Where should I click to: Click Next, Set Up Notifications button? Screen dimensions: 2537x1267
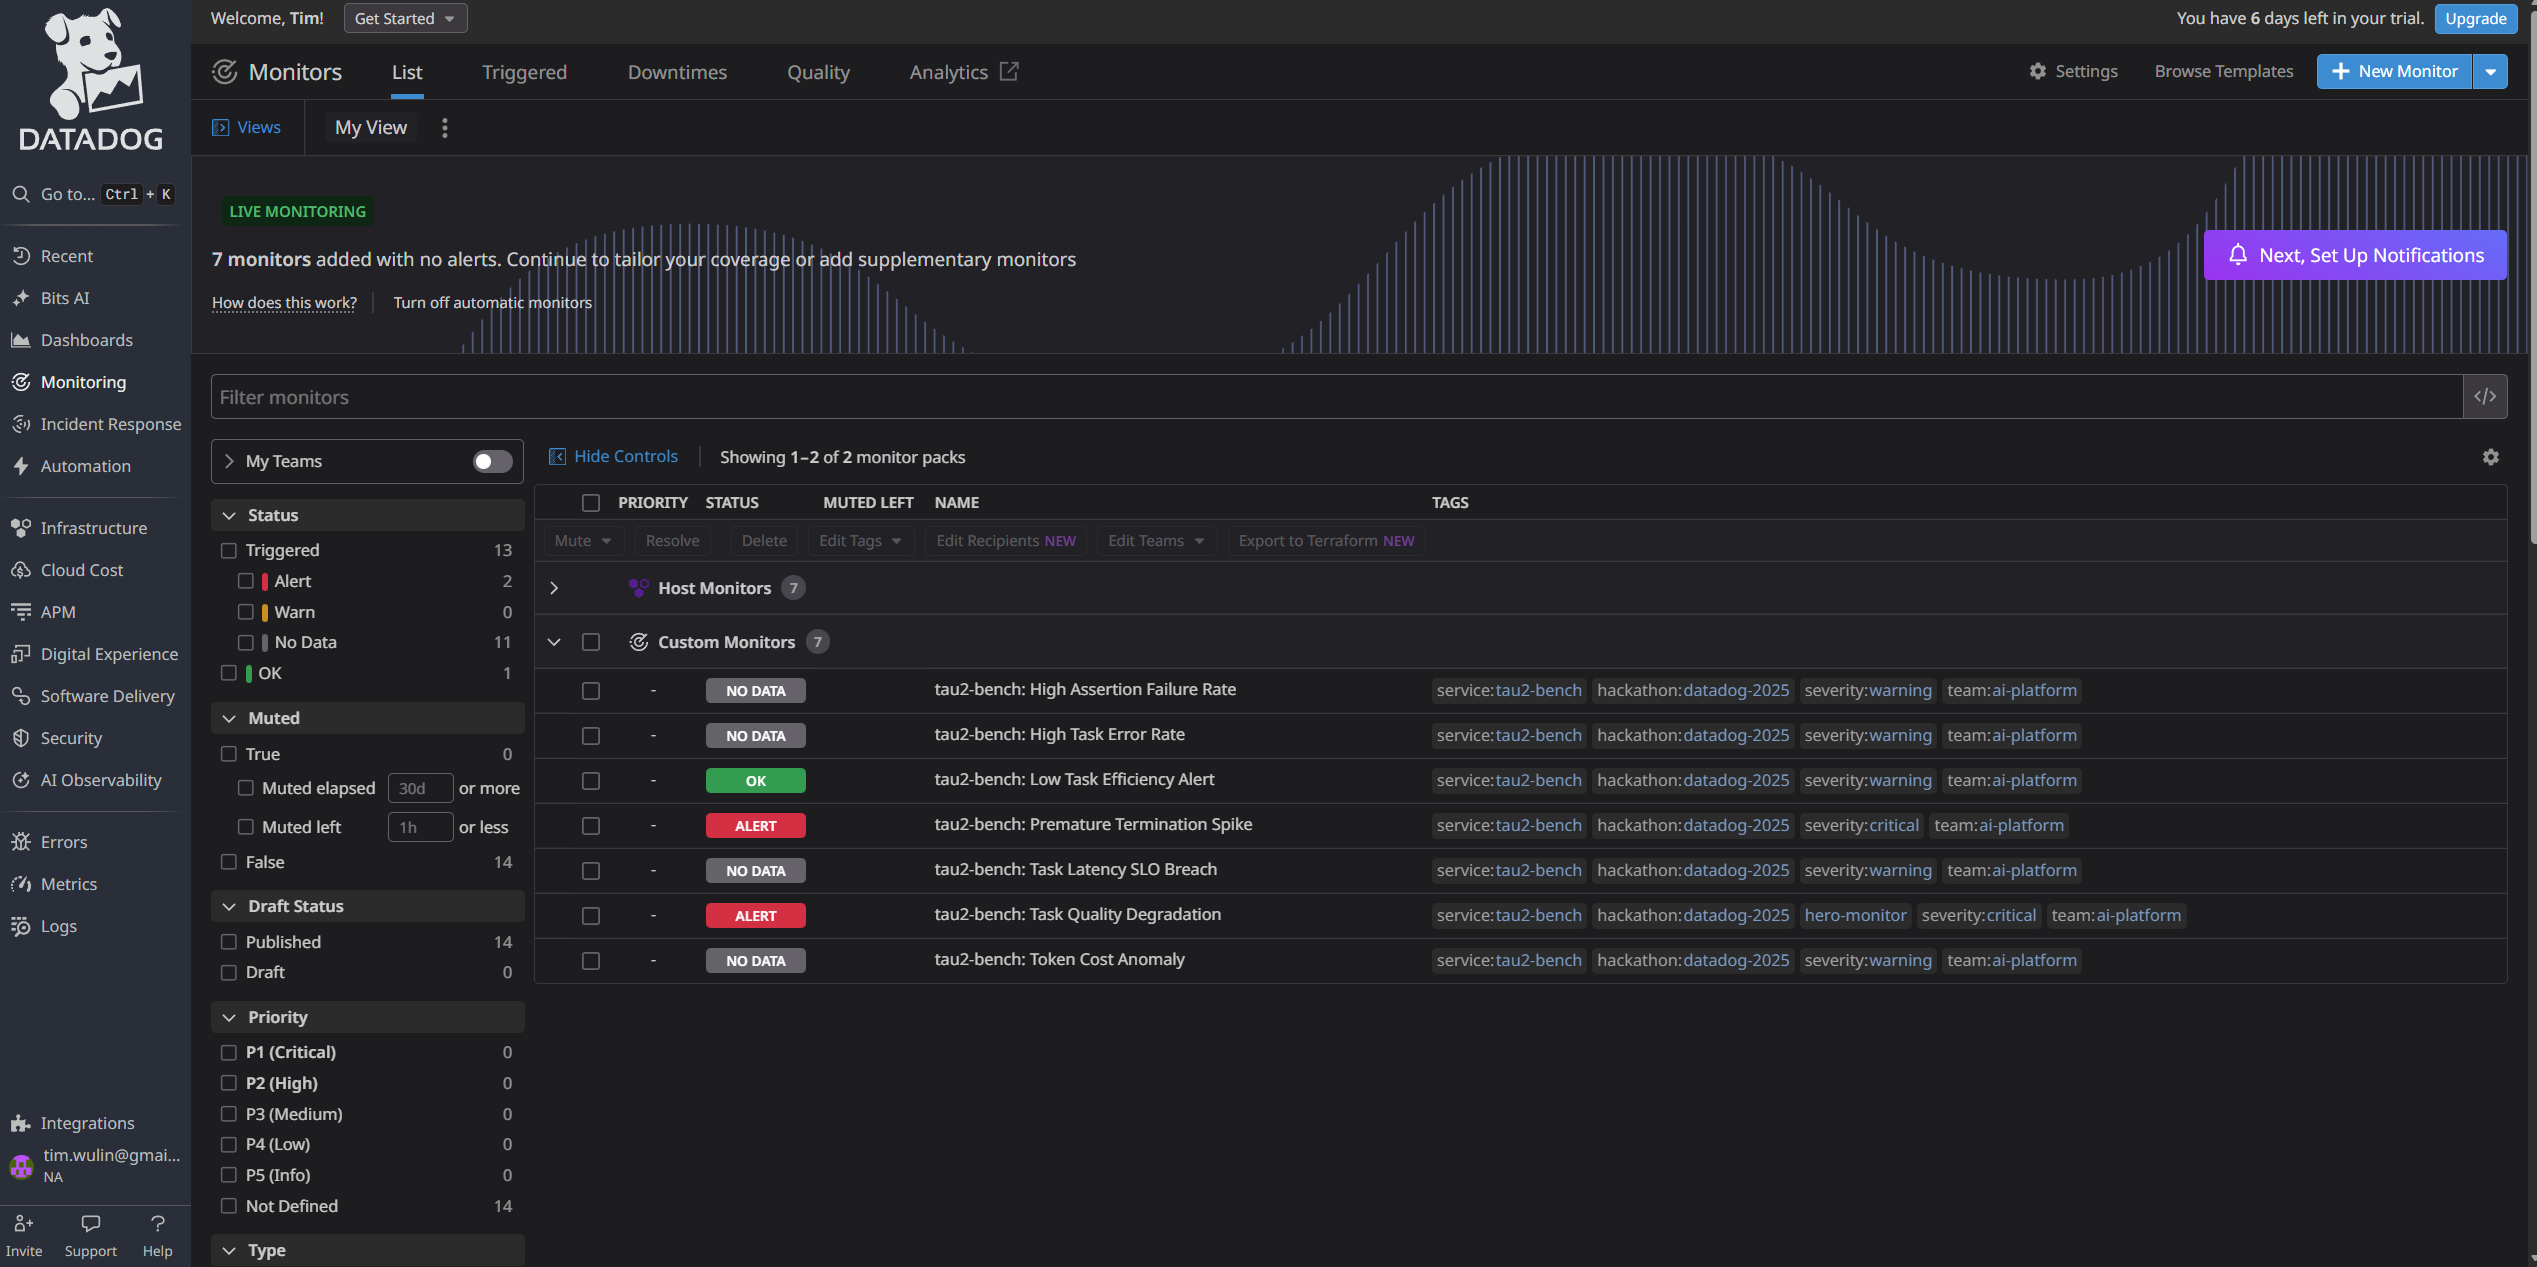click(x=2354, y=255)
